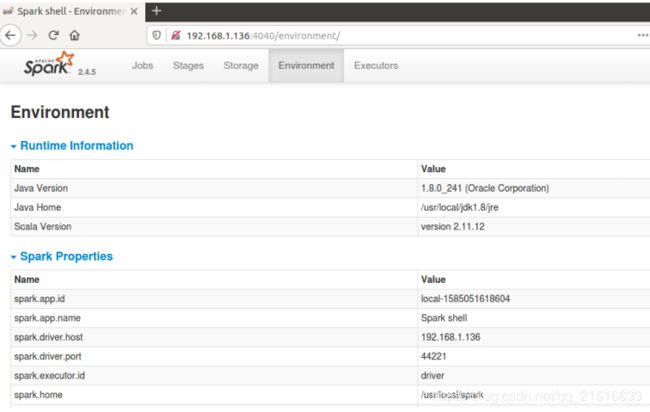Image resolution: width=650 pixels, height=412 pixels.
Task: Select the Spark shell - Environment tab
Action: (x=70, y=11)
